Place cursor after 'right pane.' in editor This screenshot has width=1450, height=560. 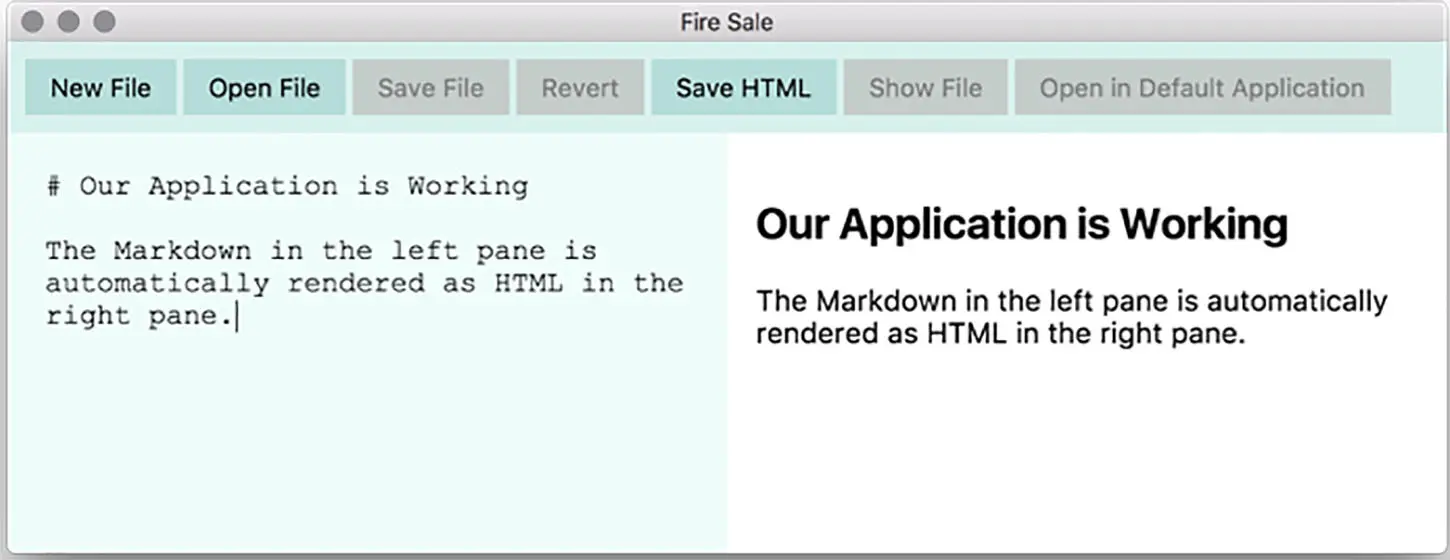coord(236,317)
